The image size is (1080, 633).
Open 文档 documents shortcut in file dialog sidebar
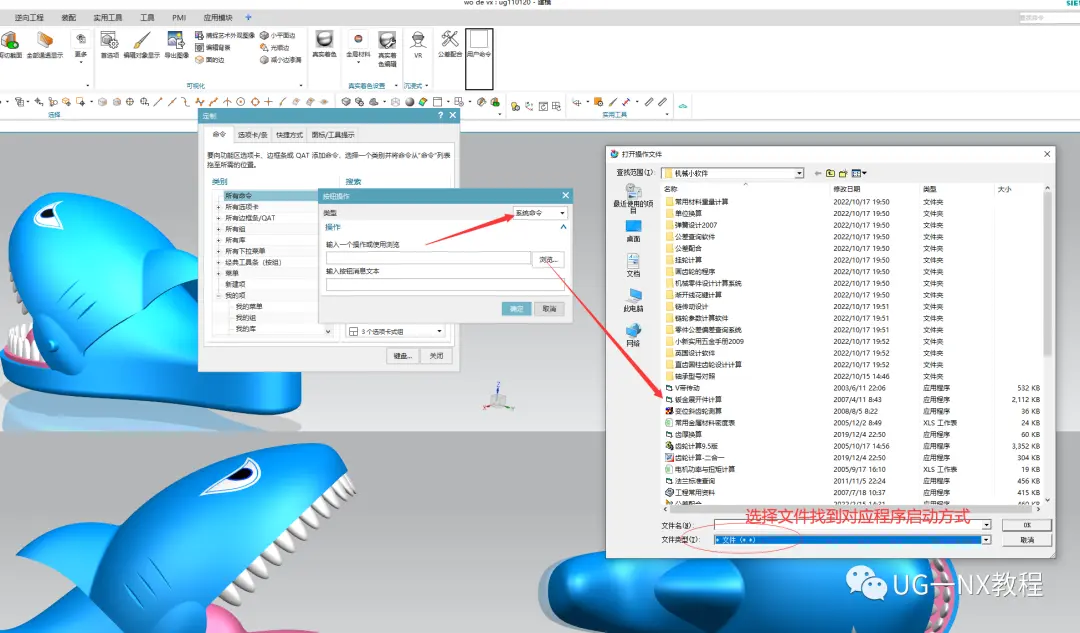tap(633, 265)
